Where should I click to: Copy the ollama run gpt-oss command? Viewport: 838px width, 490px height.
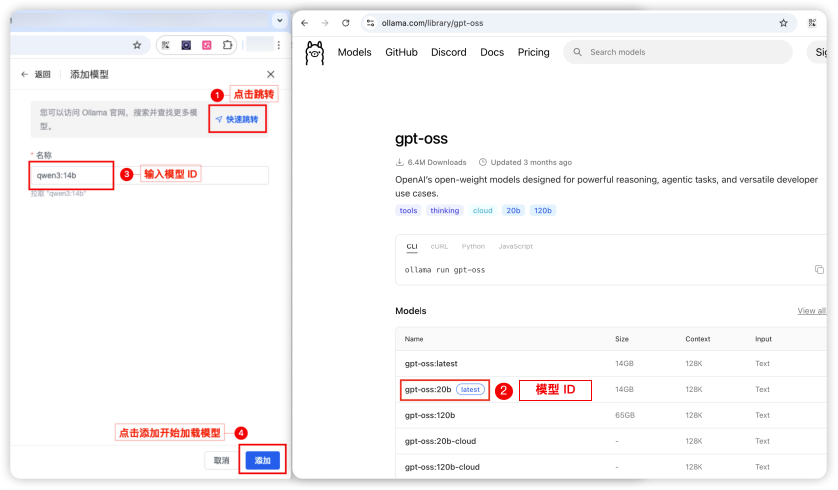tap(819, 269)
